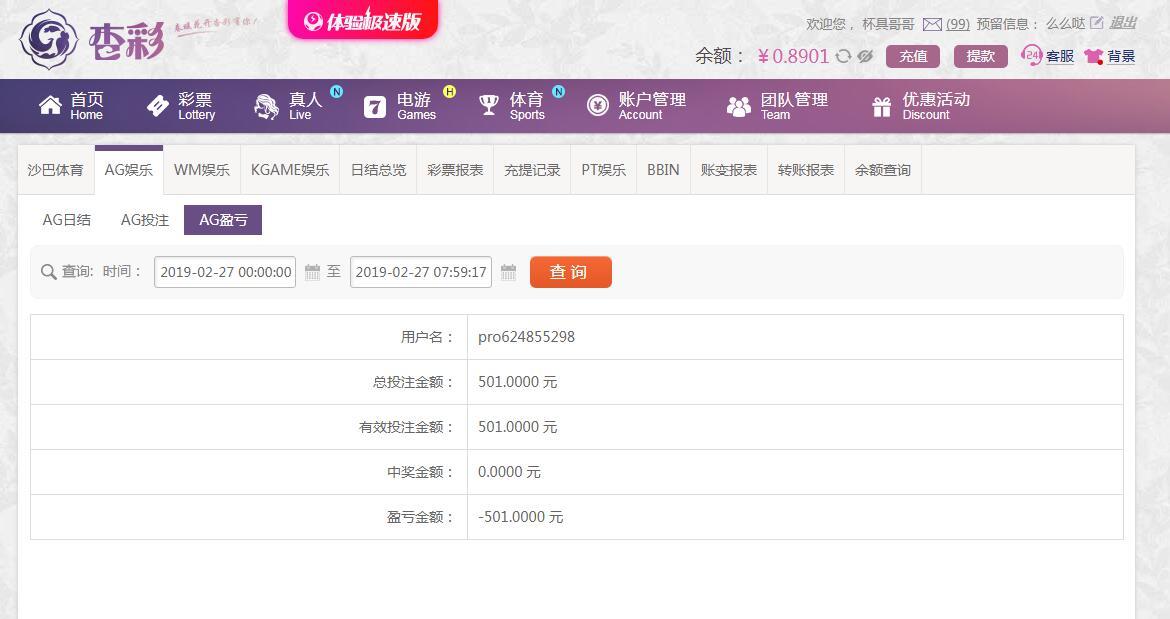The width and height of the screenshot is (1170, 619).
Task: Click the orange 查询 button
Action: (x=571, y=272)
